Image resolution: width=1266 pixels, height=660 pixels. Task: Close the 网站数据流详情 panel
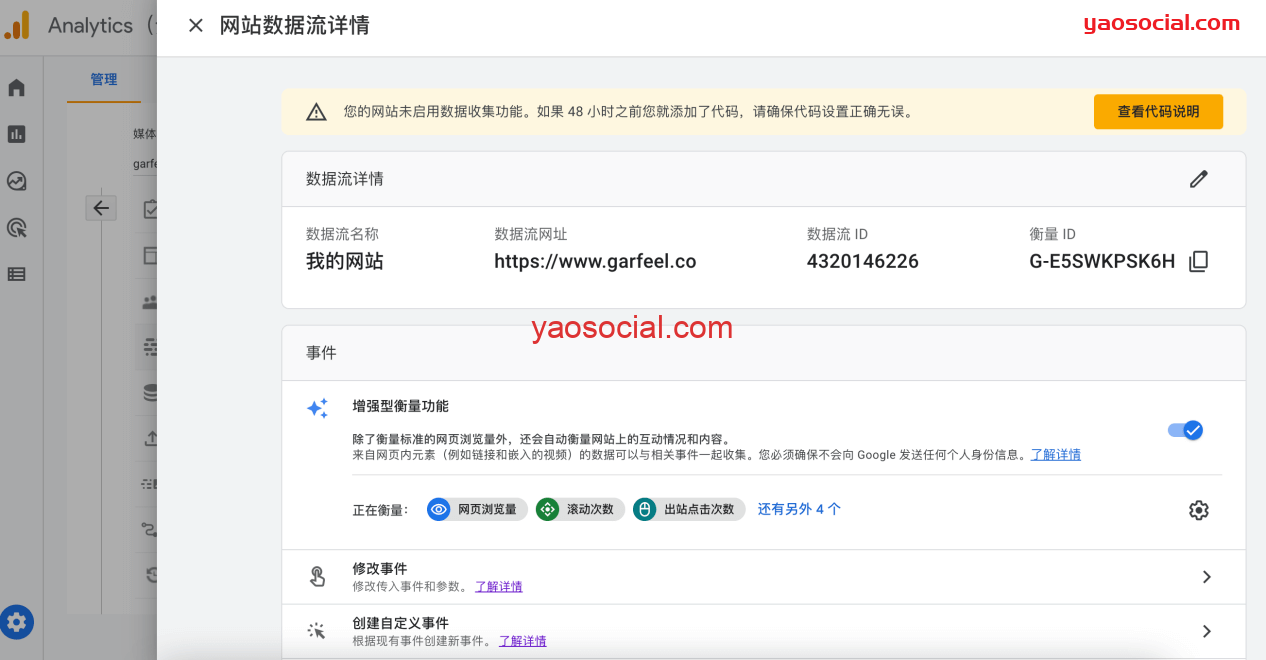196,26
